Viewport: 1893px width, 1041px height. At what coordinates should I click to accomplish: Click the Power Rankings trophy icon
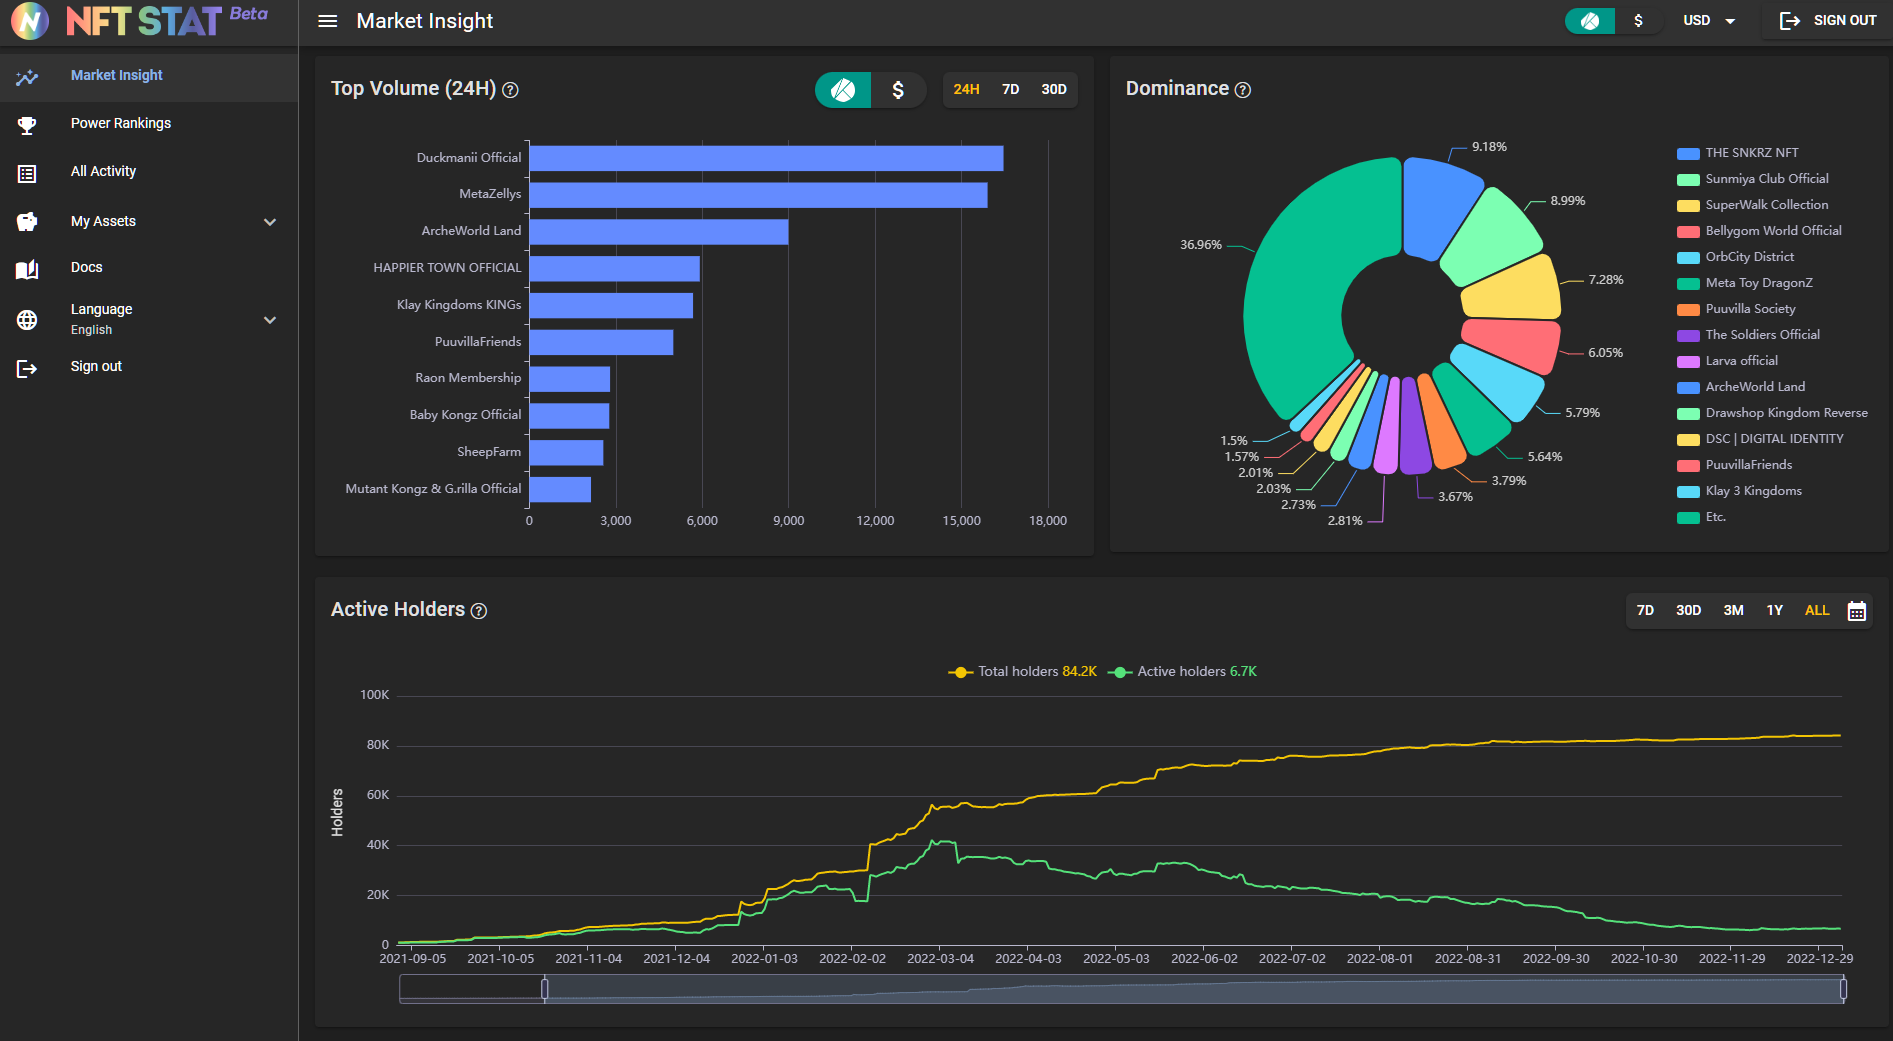(27, 124)
